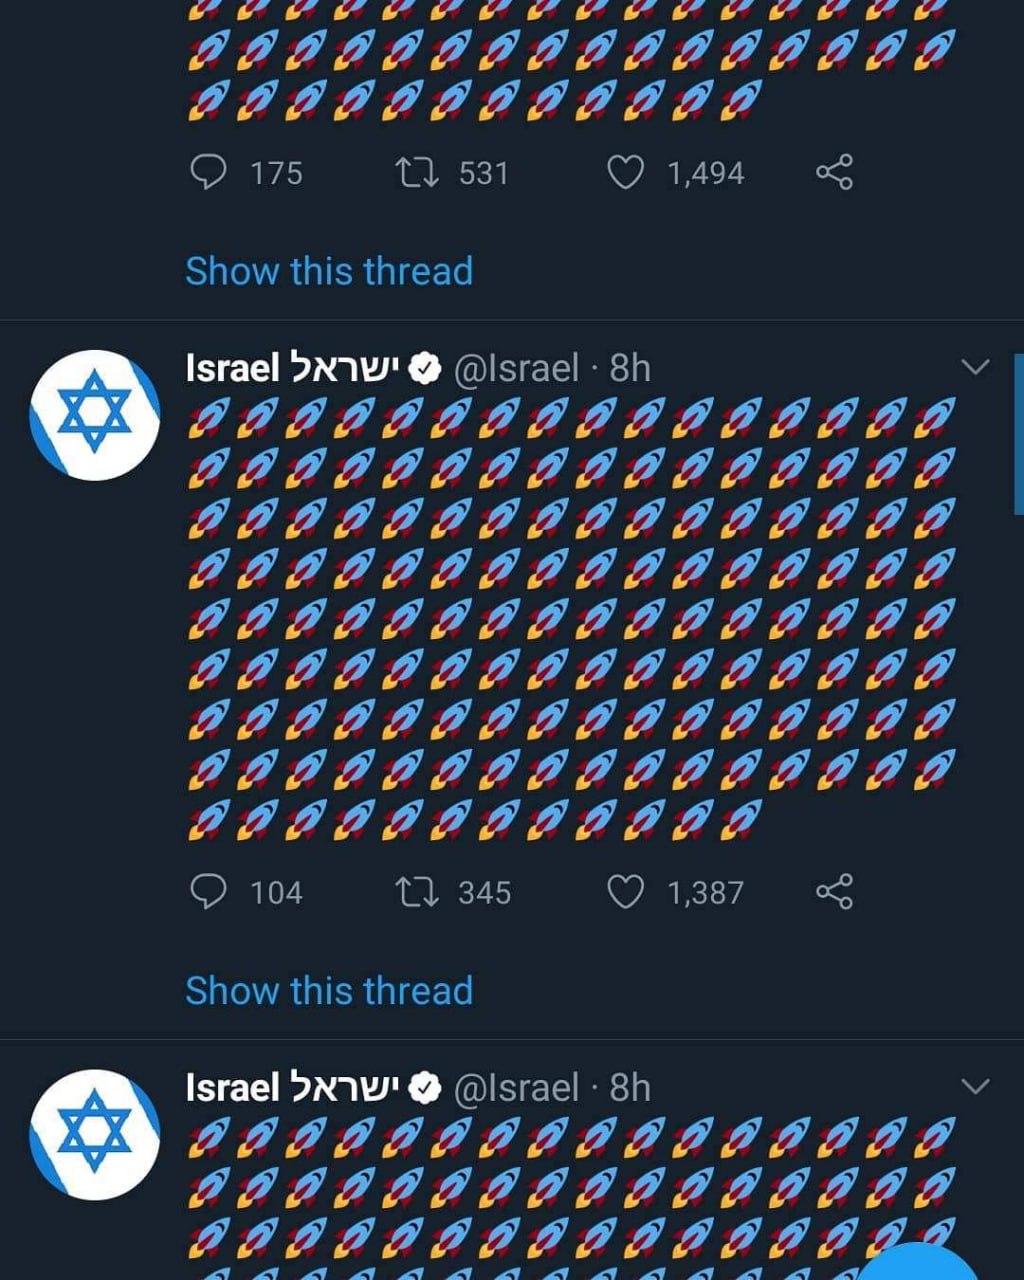Reply to the tweet with 104 comments
Screen dimensions: 1024x1280
click(208, 891)
